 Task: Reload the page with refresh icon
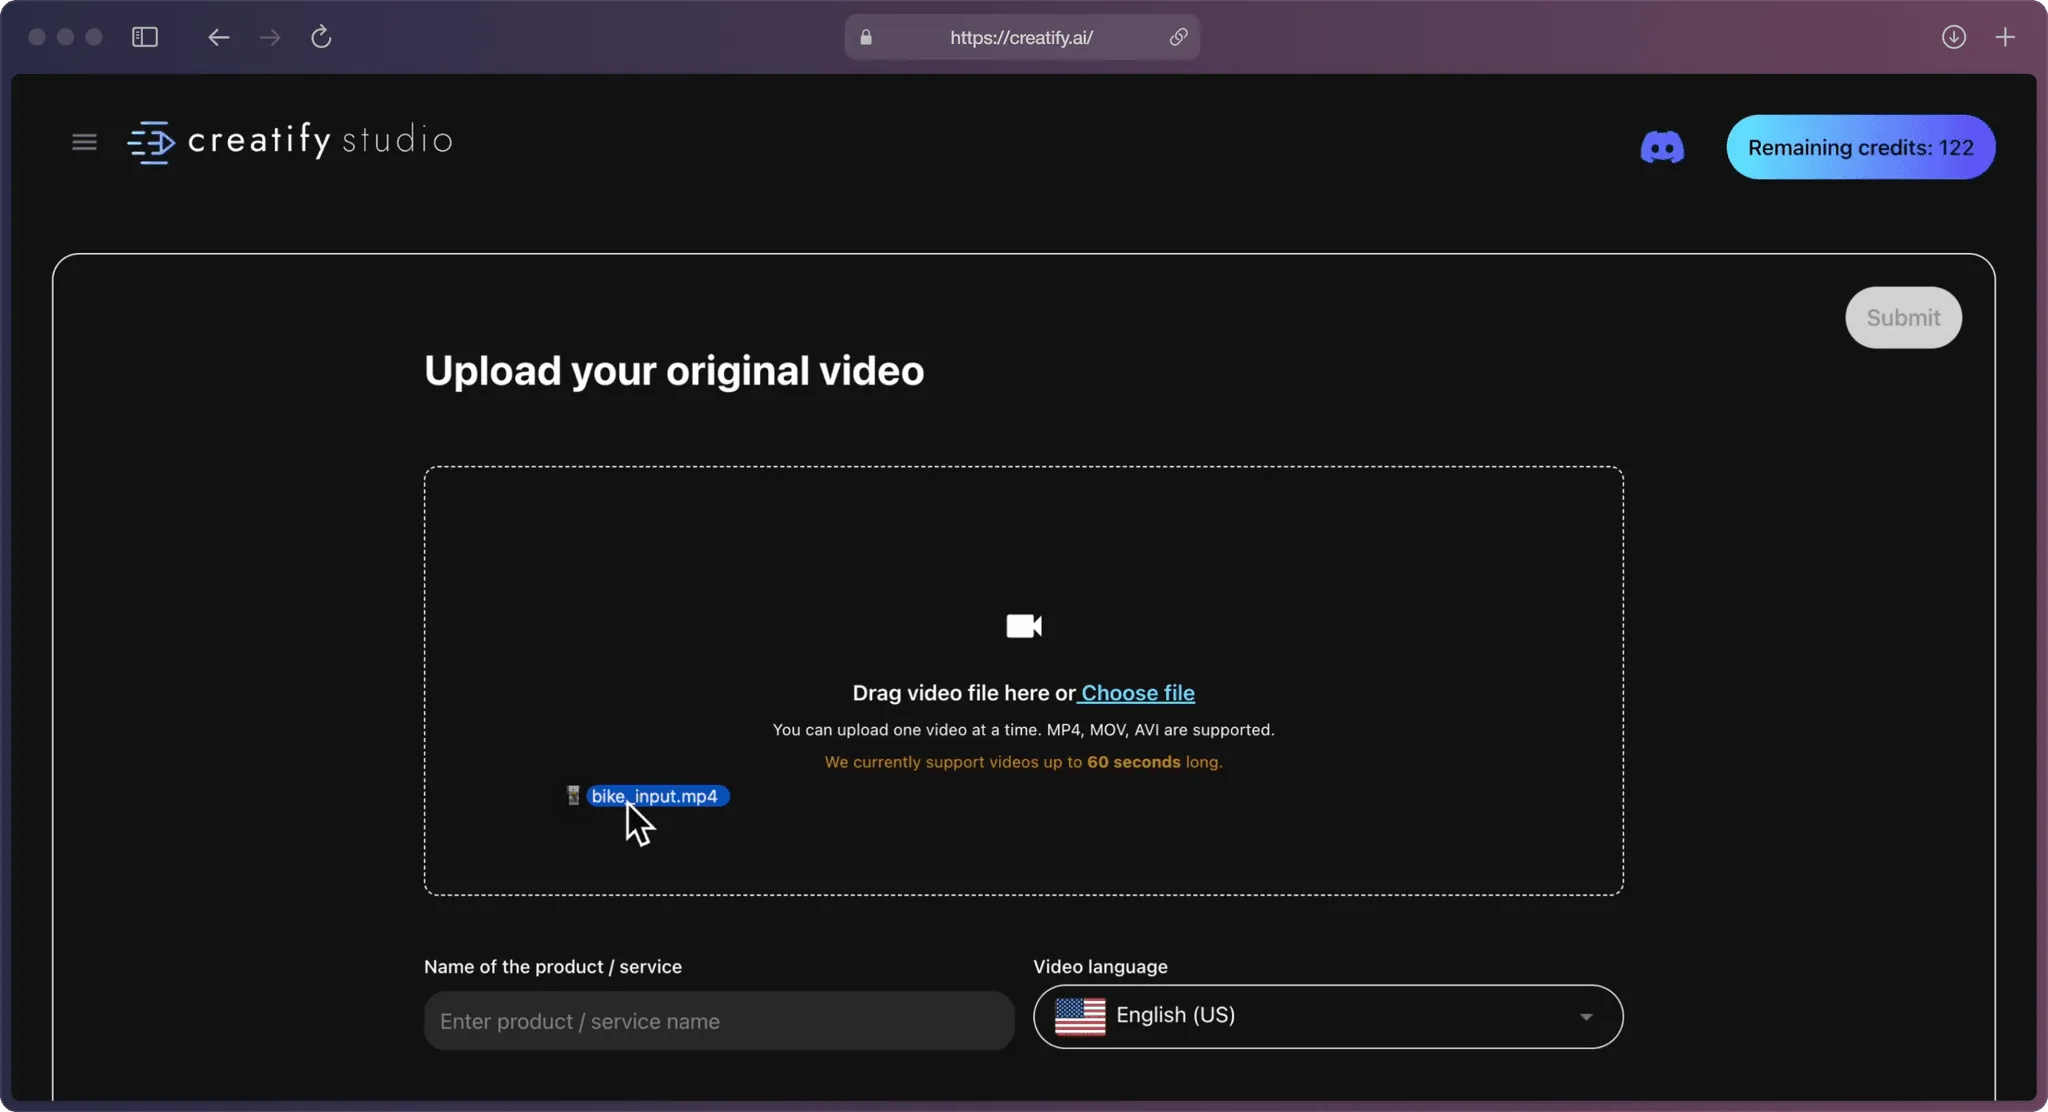point(321,37)
